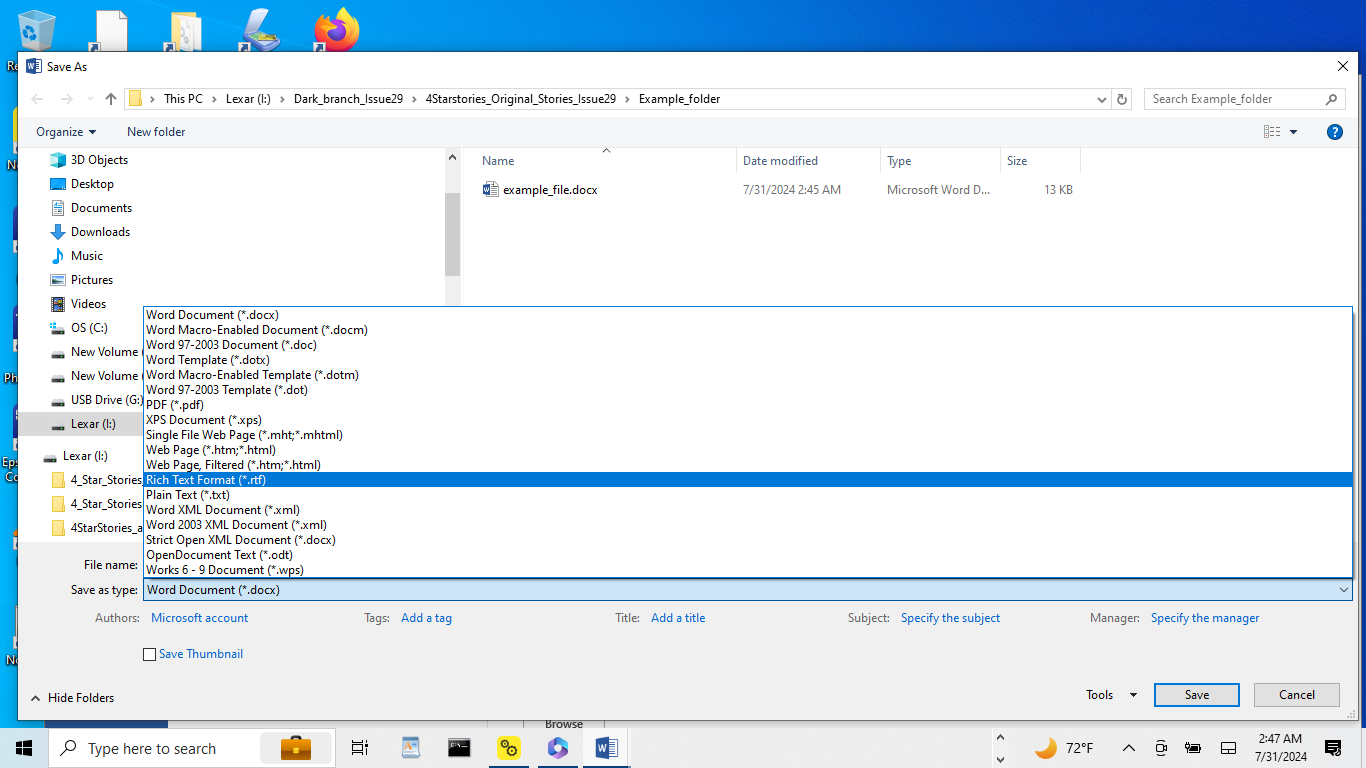Select Plain Text (*.txt) format option
1366x768 pixels.
[188, 495]
